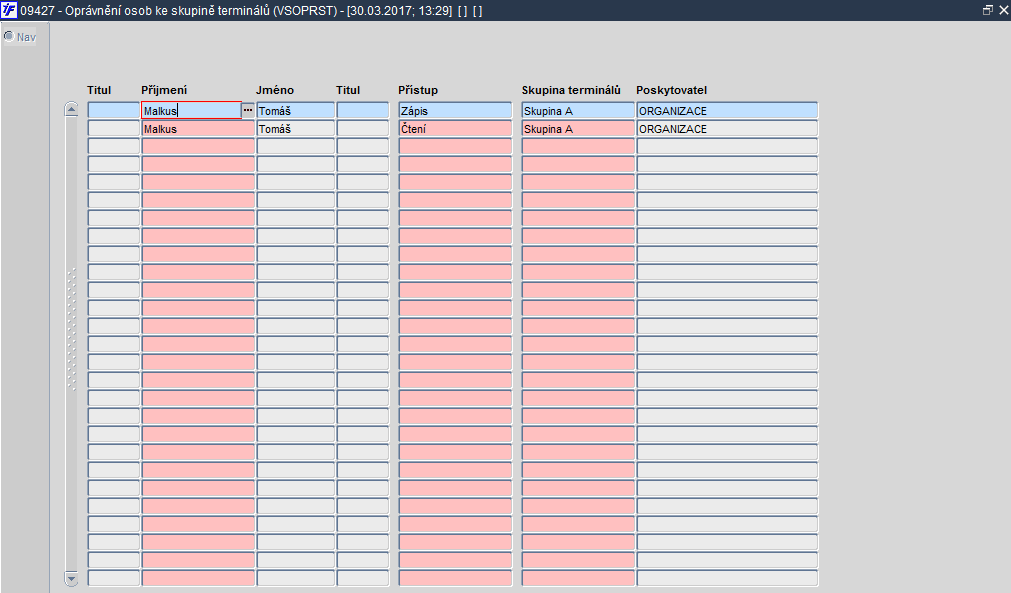
Task: Open Skupina A field in the first row
Action: [578, 110]
